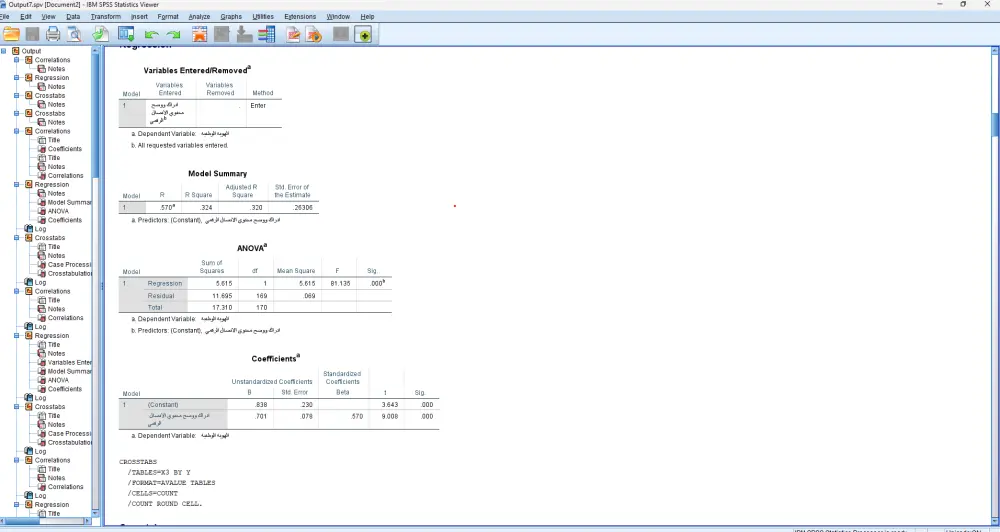Click the outline pane scroll-down arrow
This screenshot has width=1000, height=532.
96,513
